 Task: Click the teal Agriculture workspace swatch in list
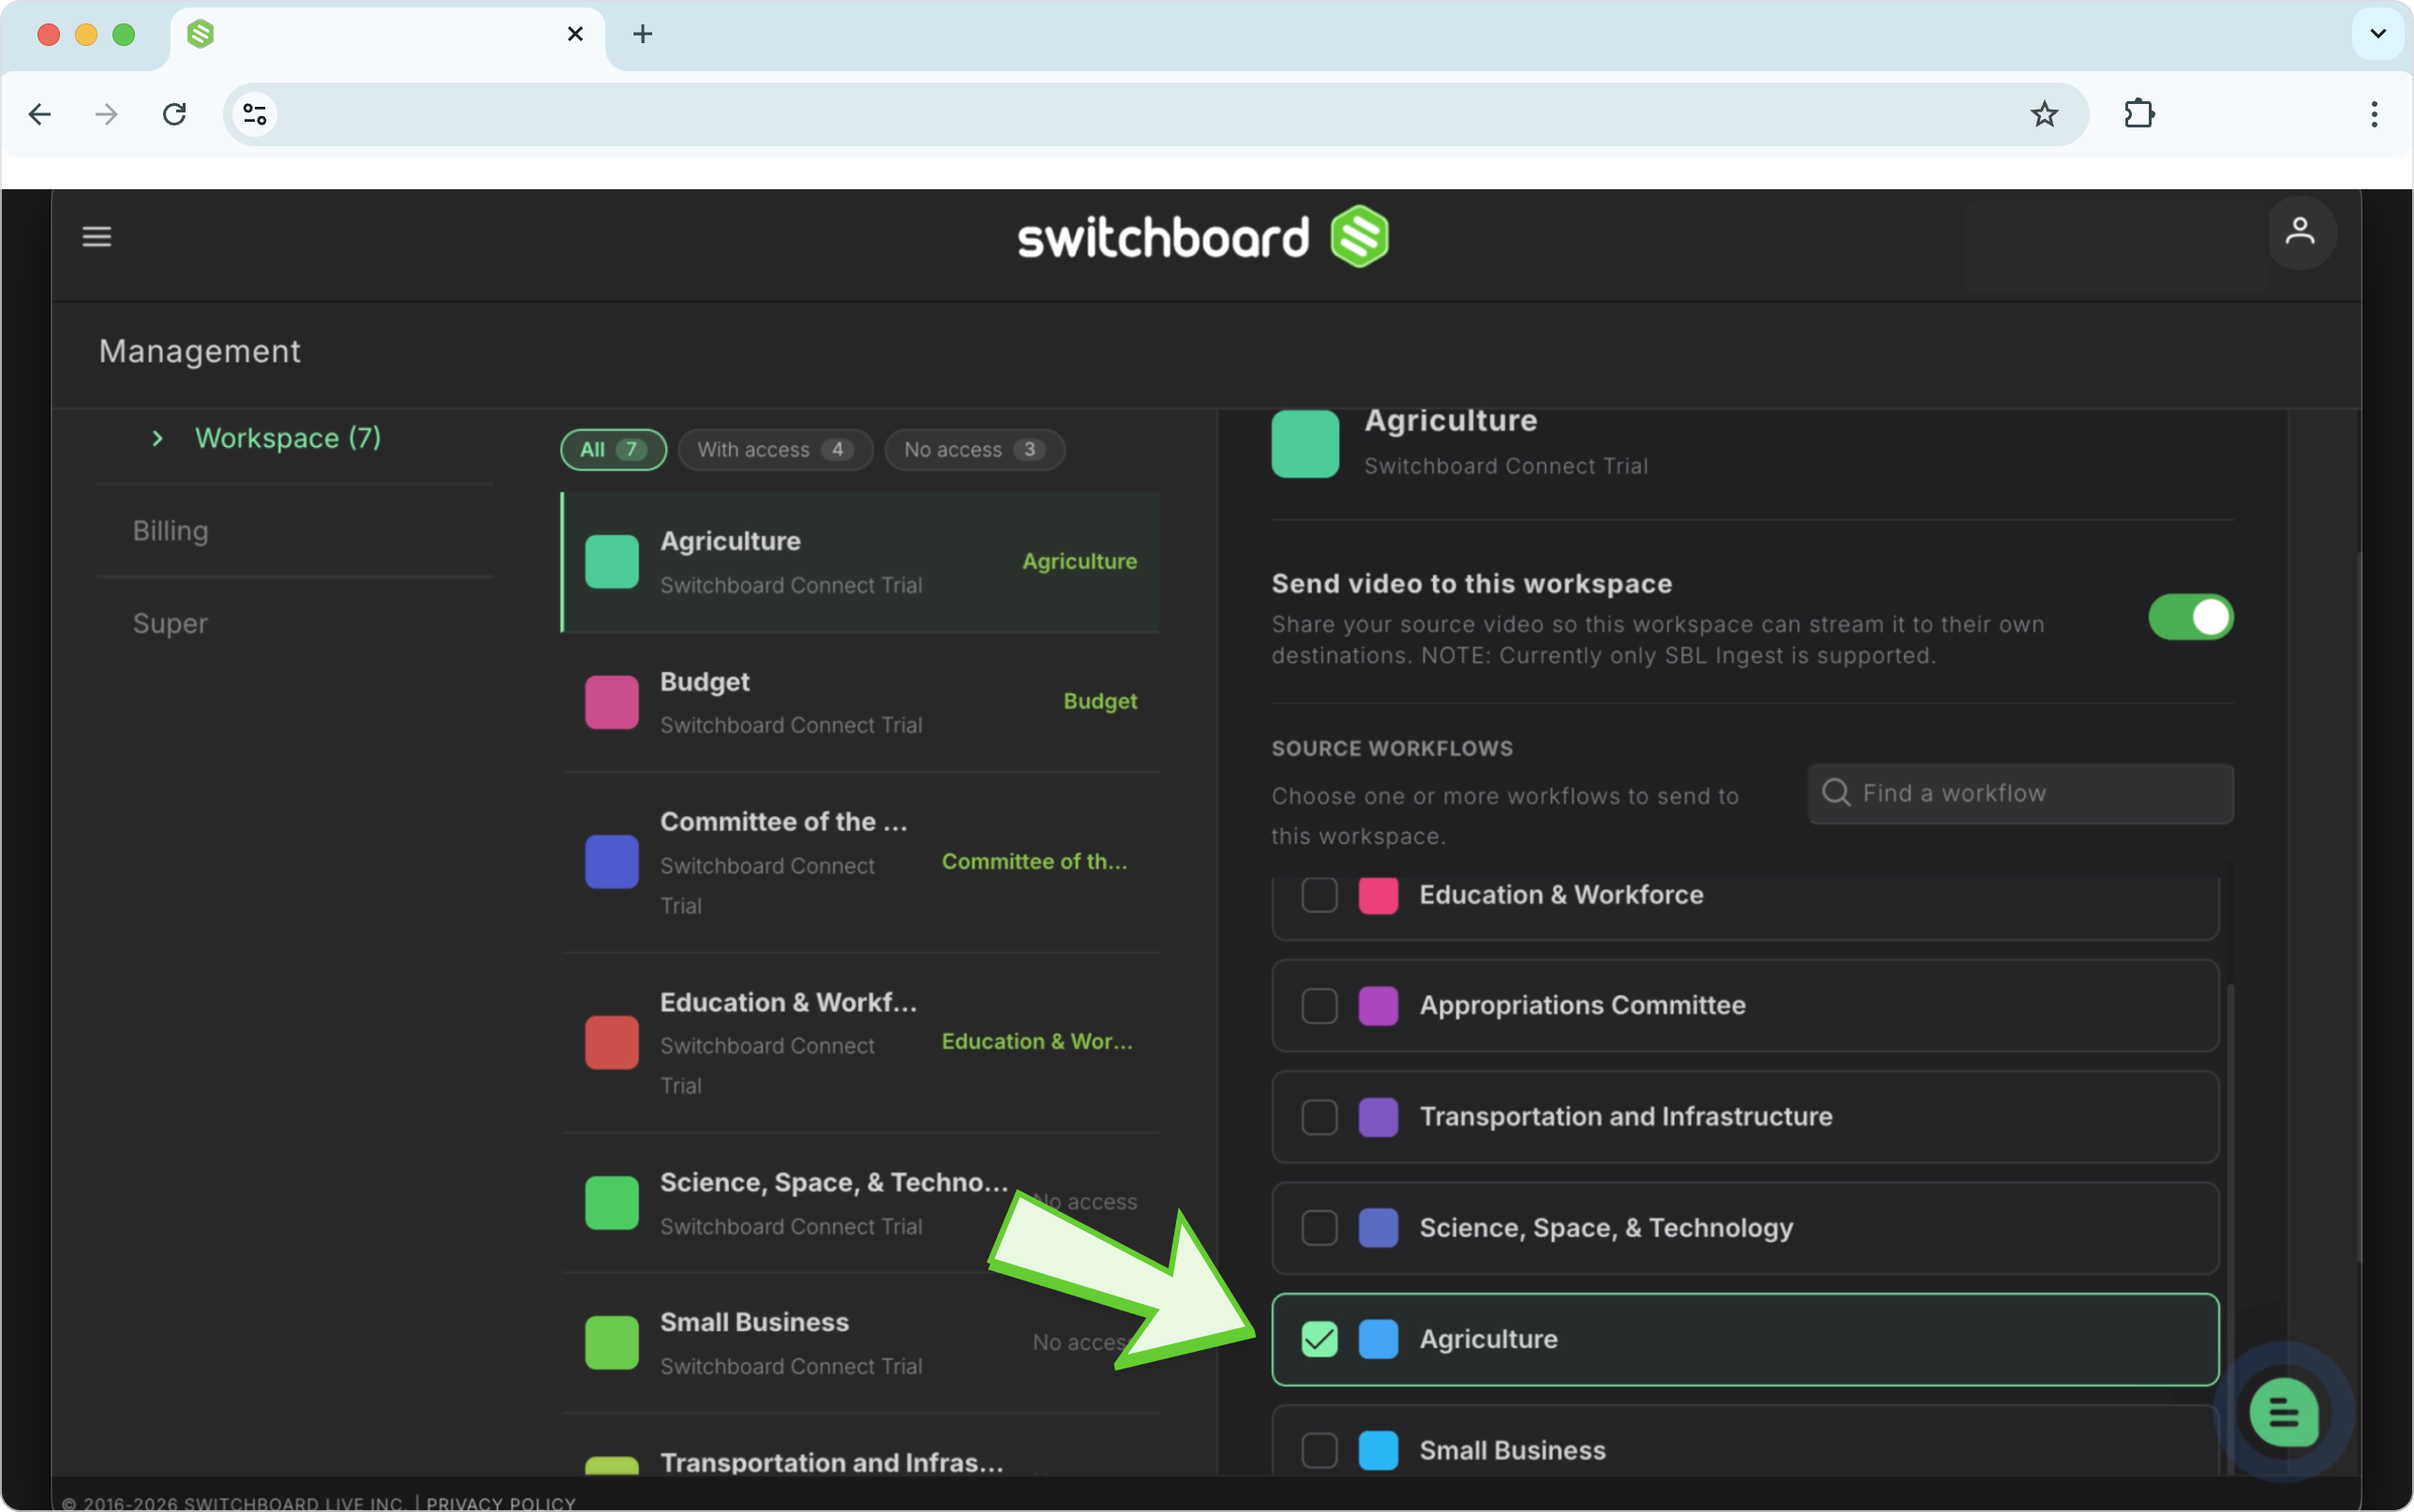point(611,561)
